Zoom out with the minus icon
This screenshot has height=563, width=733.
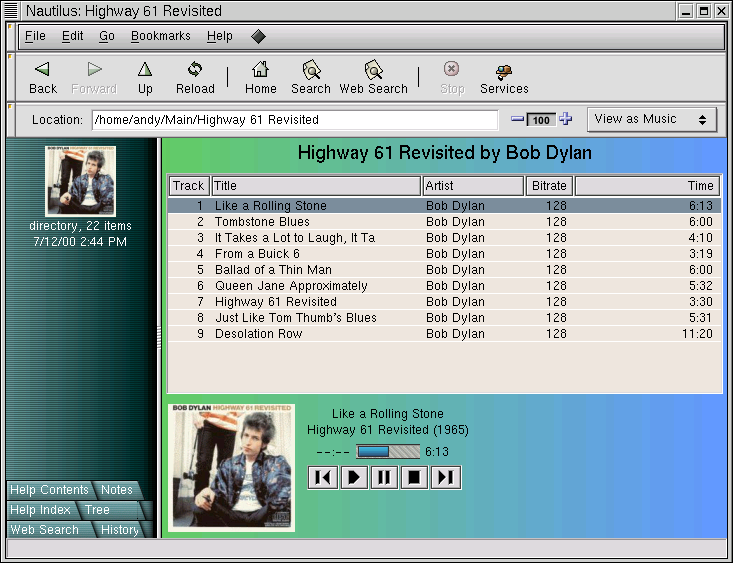tap(517, 119)
